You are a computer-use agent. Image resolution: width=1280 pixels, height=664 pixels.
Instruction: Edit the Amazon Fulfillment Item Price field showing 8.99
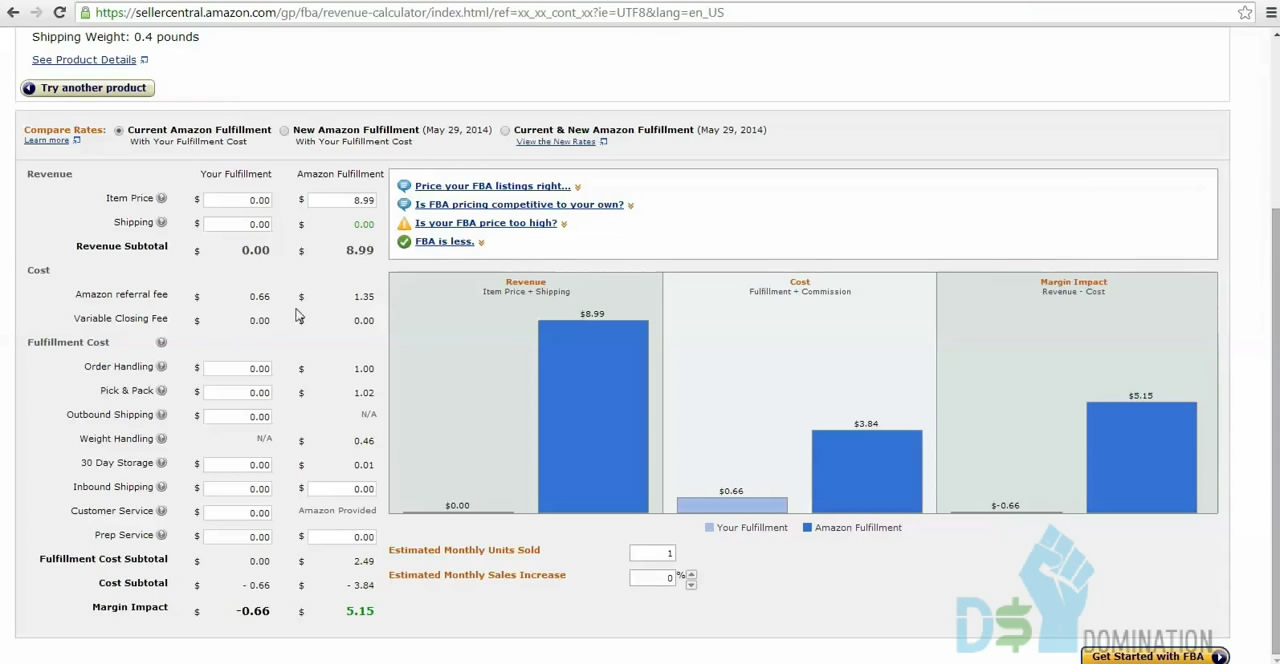[342, 200]
